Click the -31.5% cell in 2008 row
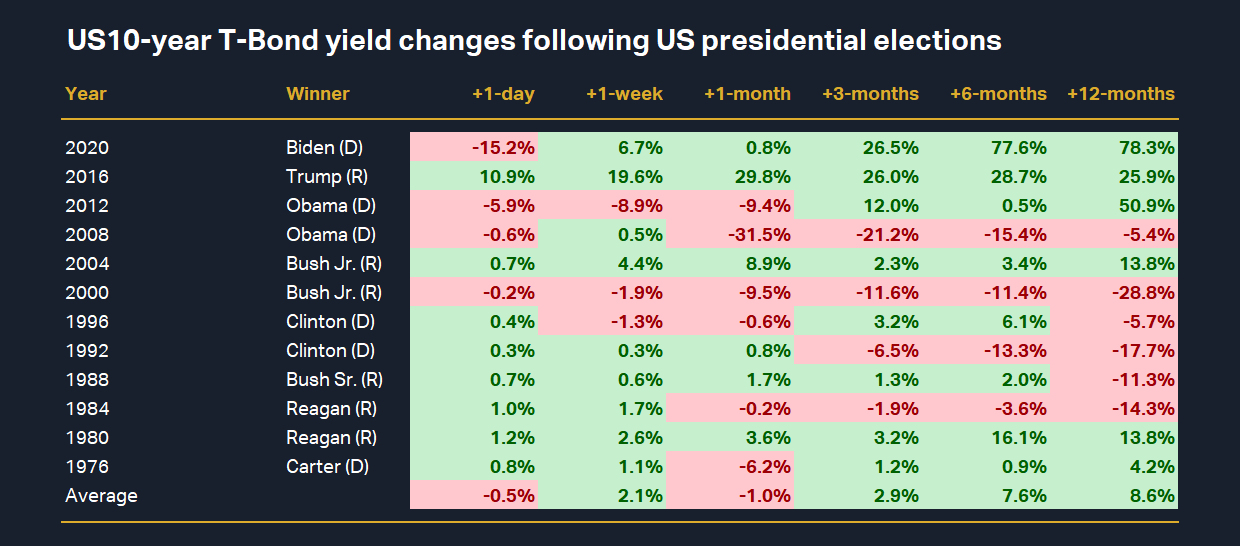 tap(756, 235)
